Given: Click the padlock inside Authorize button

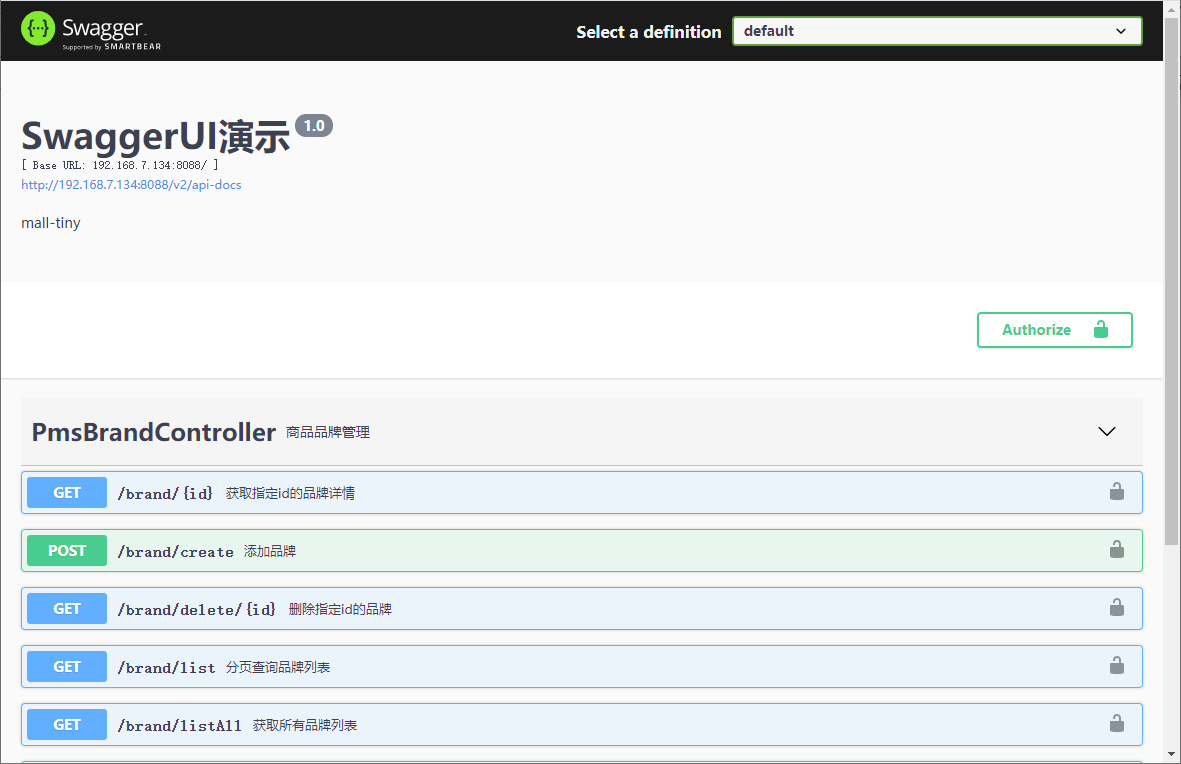Looking at the screenshot, I should pos(1100,329).
